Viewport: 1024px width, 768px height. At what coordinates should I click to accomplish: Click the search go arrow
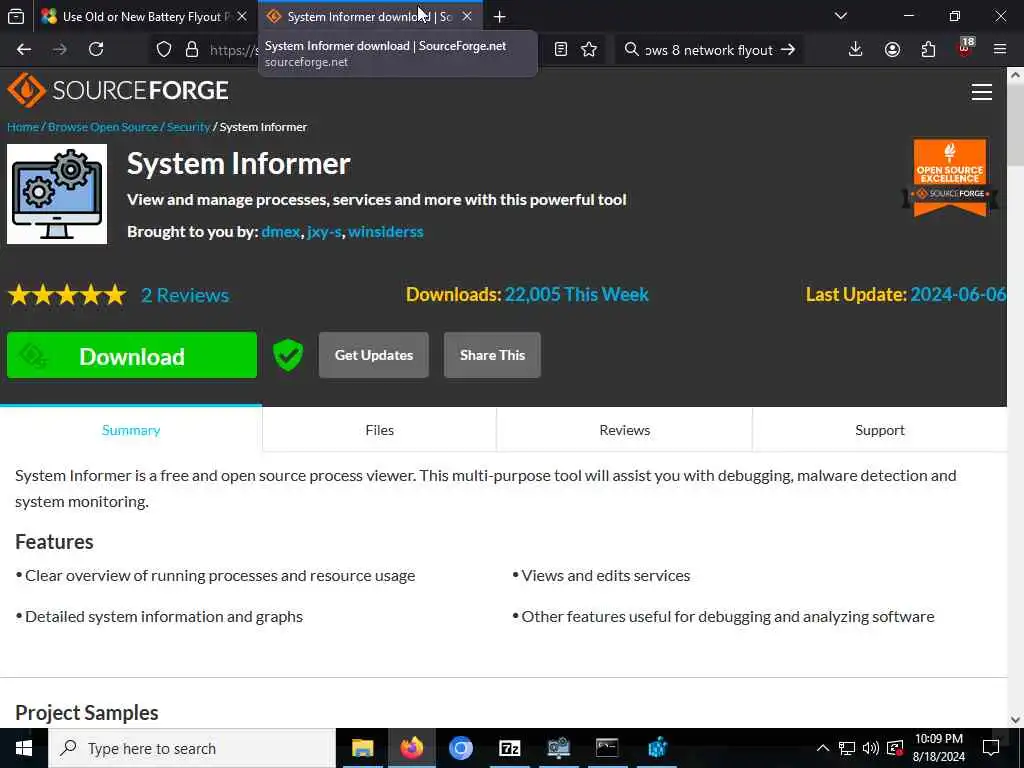tap(788, 50)
